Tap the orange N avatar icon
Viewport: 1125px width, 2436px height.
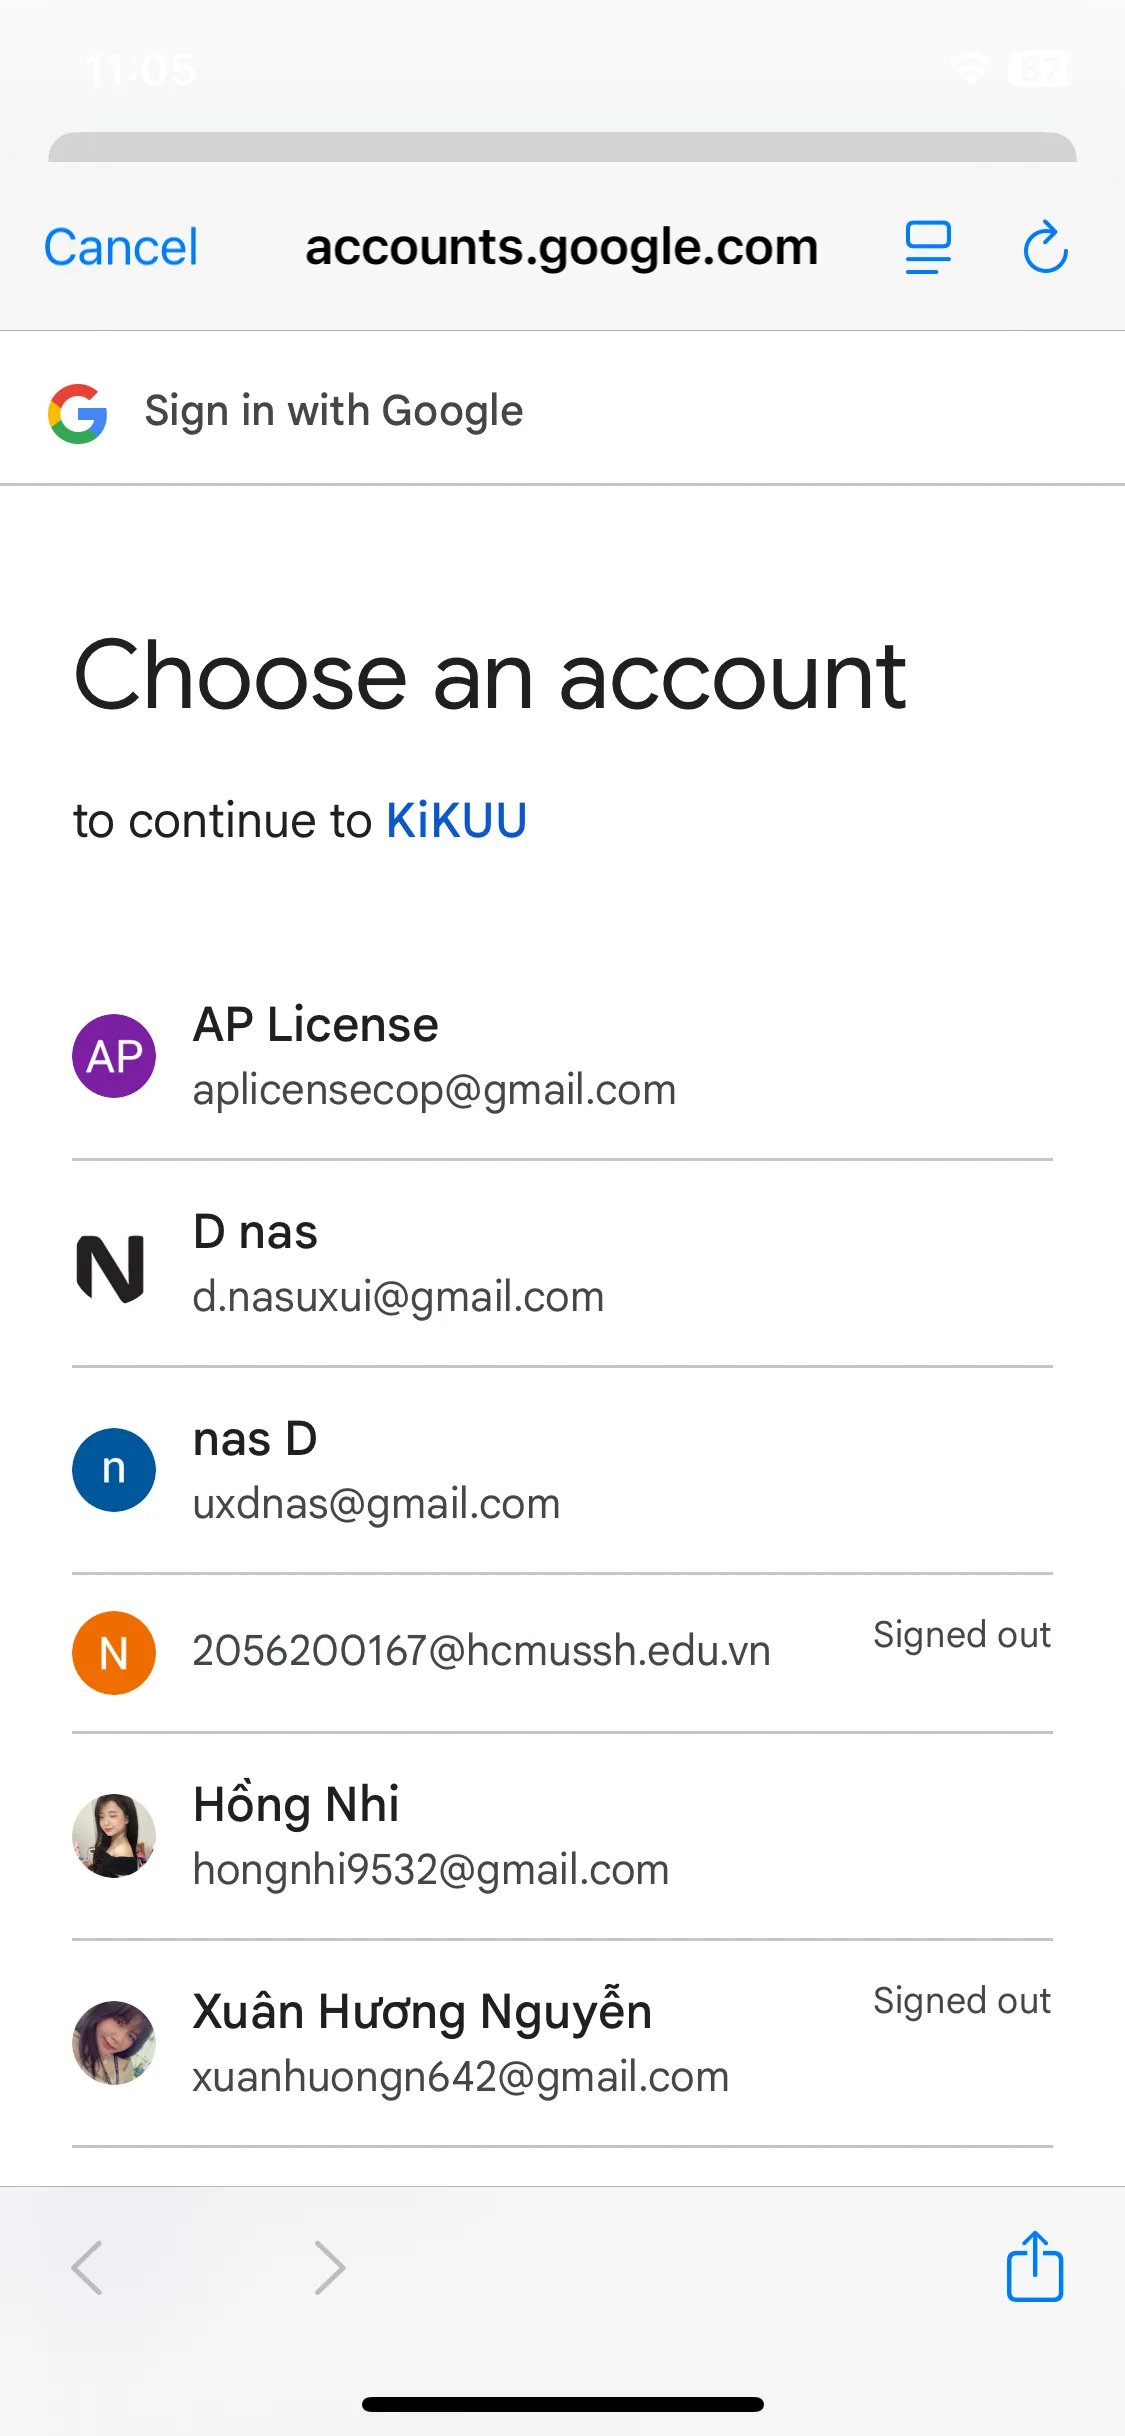[x=114, y=1652]
